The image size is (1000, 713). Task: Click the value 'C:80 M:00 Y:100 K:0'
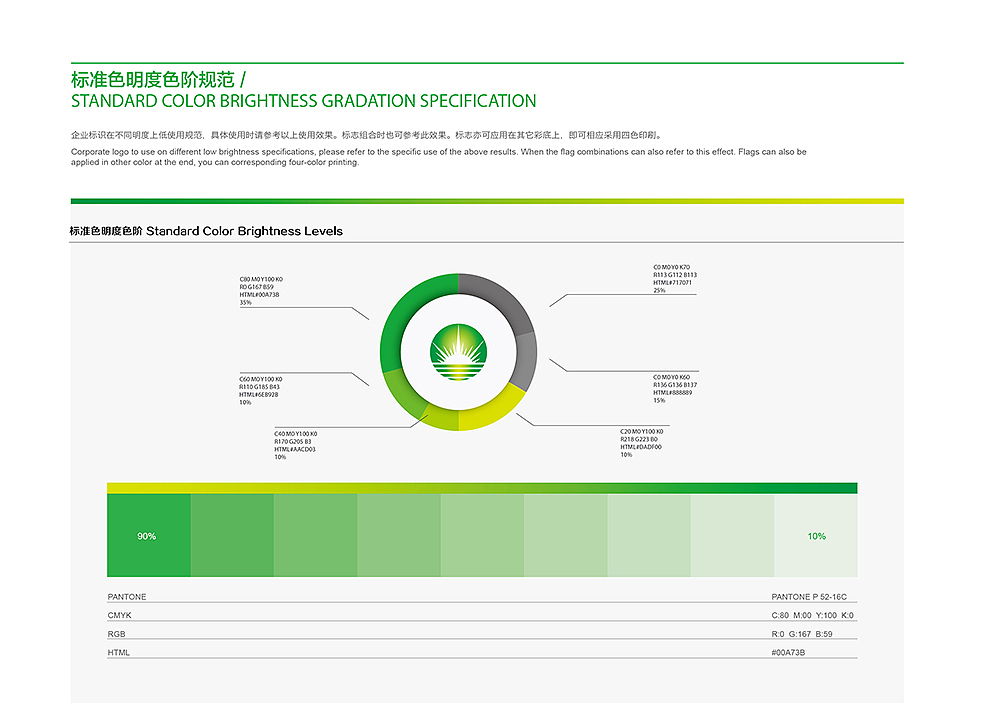pyautogui.click(x=812, y=615)
